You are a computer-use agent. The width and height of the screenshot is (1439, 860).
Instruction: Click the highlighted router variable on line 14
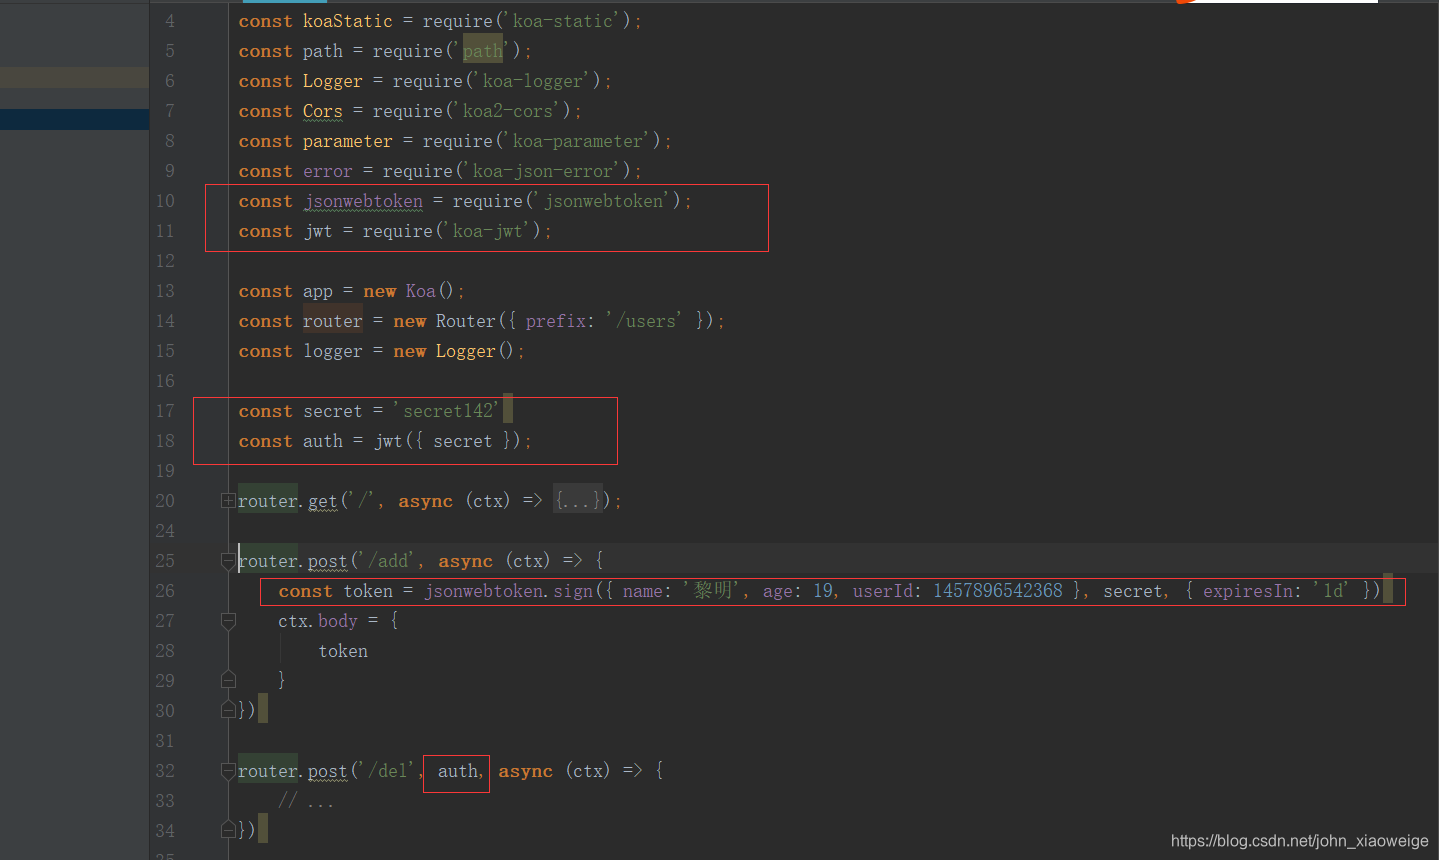tap(332, 321)
